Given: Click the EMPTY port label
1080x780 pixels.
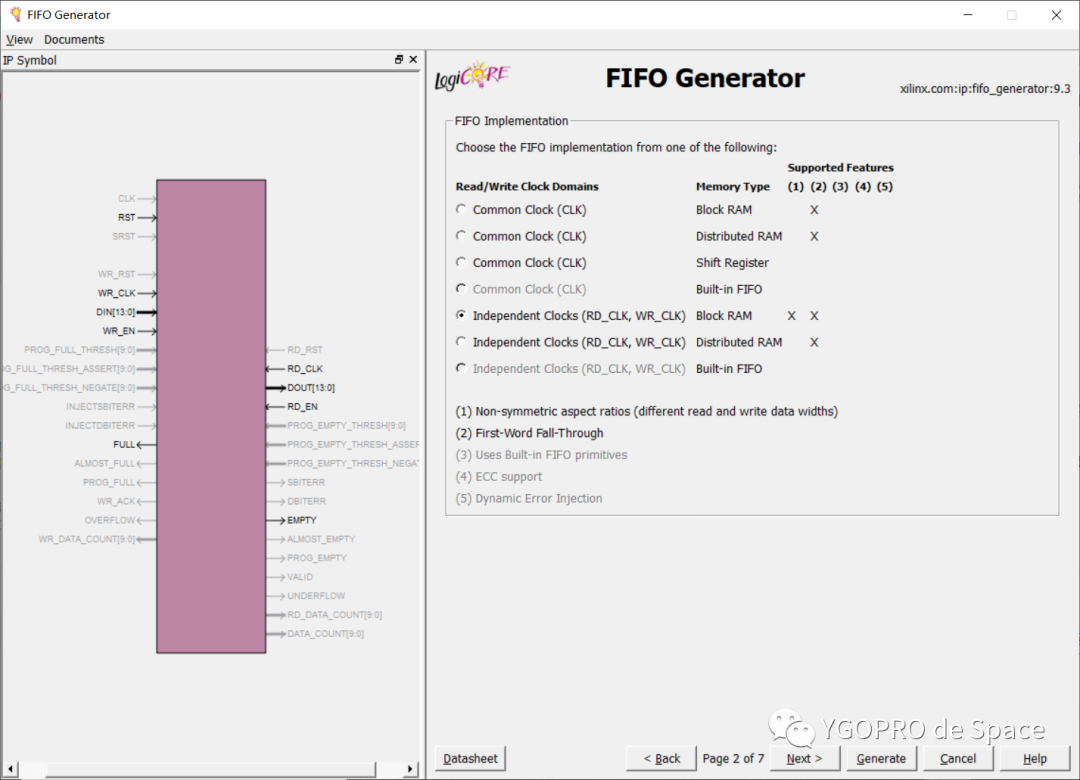Looking at the screenshot, I should (302, 521).
